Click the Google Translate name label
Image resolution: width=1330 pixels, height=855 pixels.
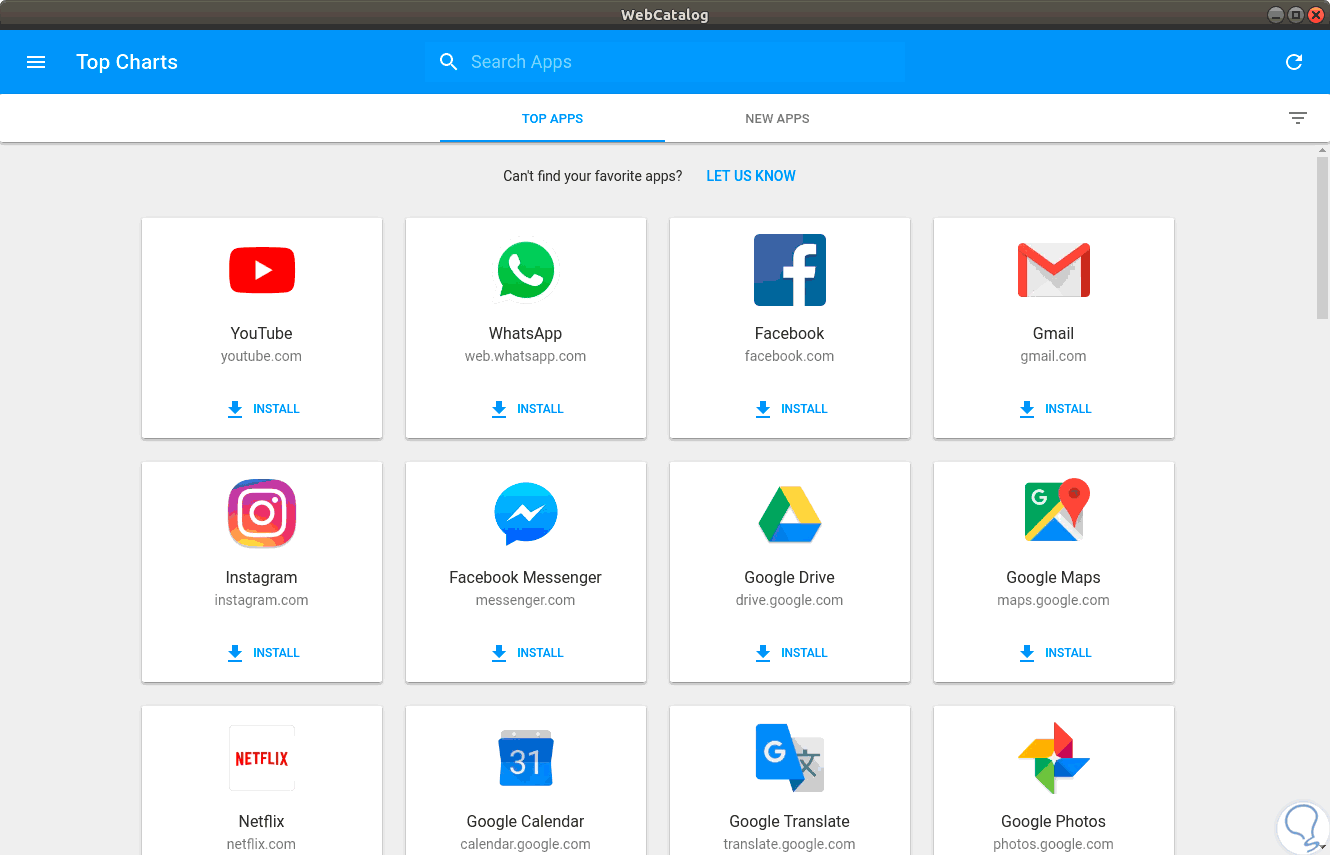pyautogui.click(x=790, y=821)
